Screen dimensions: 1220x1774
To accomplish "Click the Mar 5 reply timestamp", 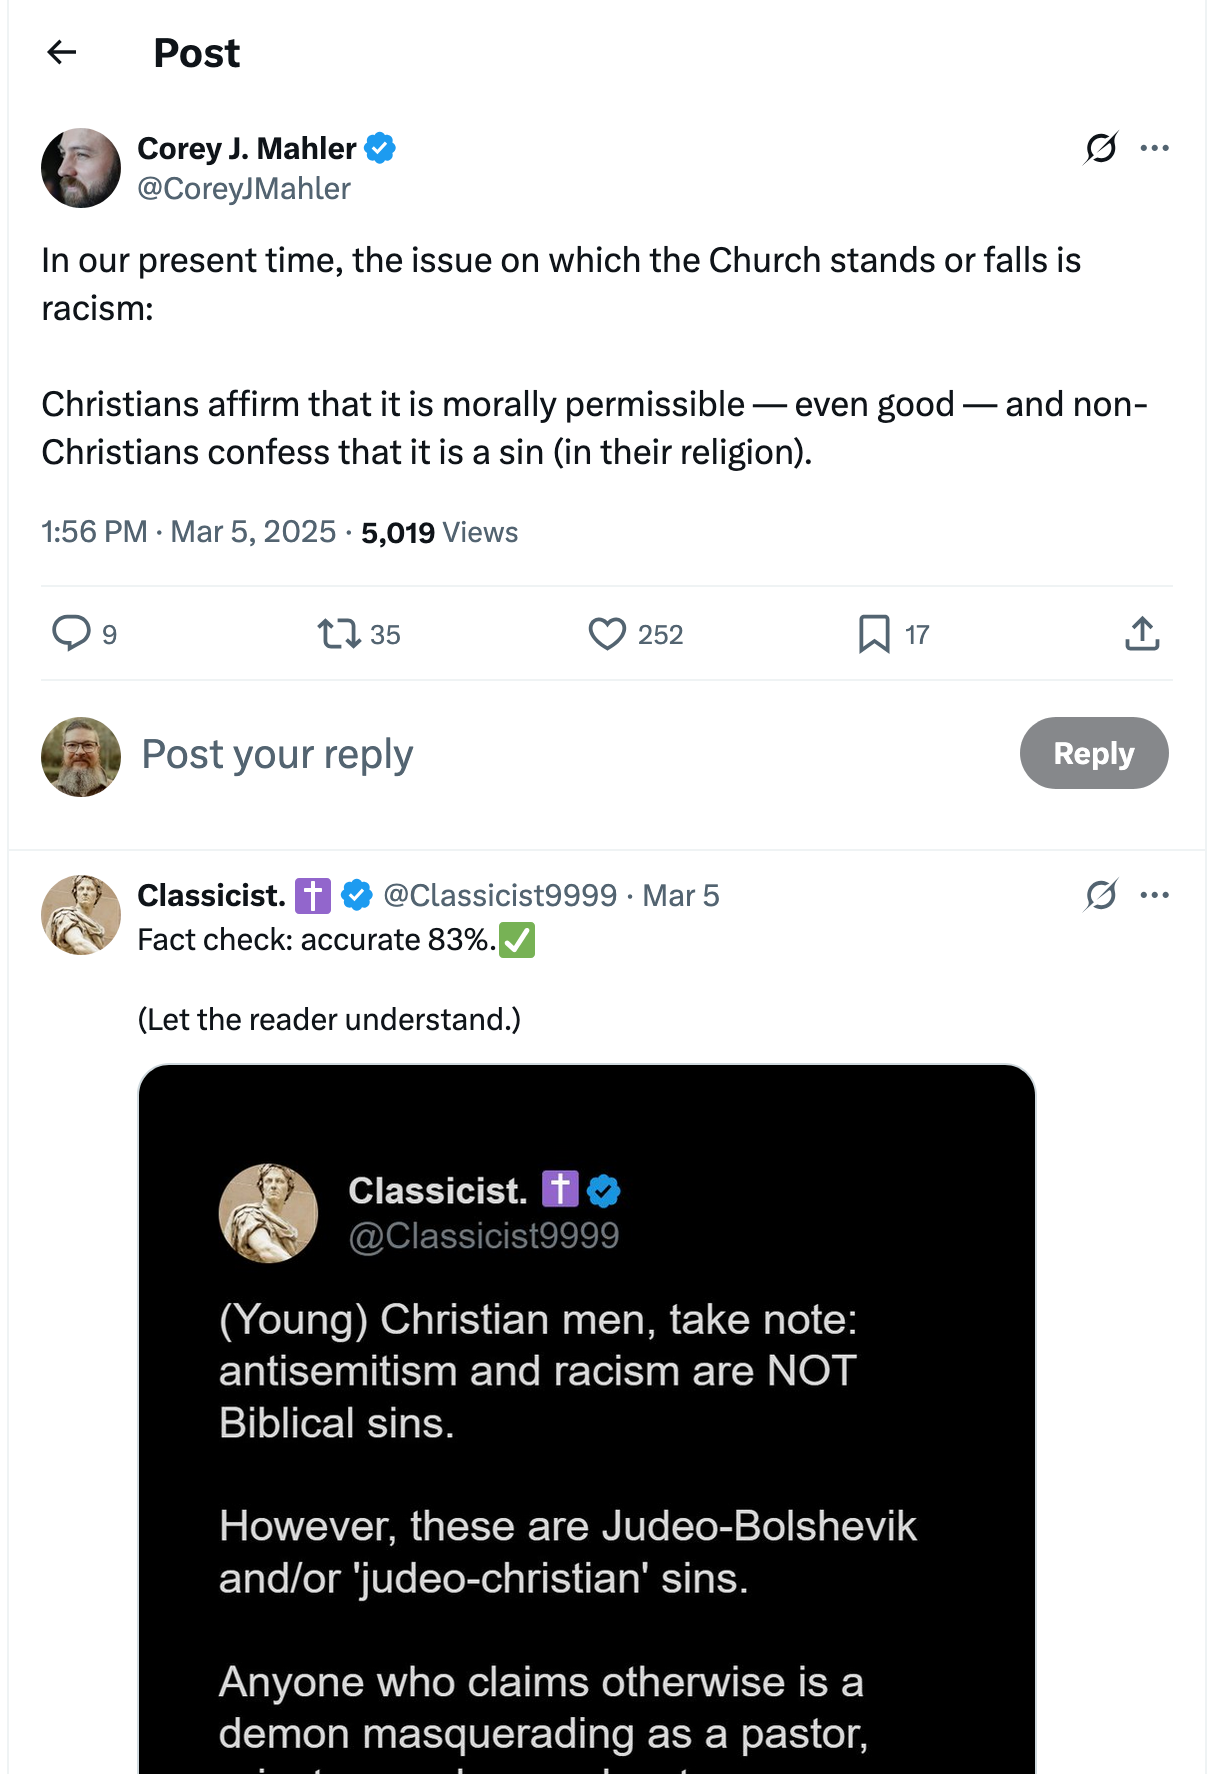I will click(681, 895).
